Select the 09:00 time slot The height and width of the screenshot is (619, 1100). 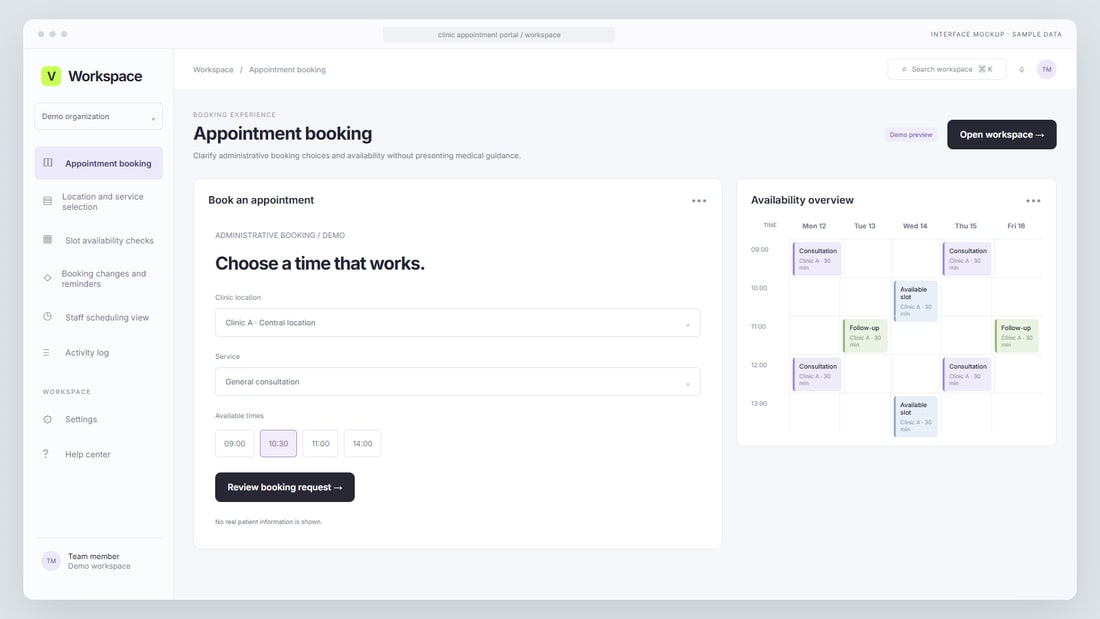click(234, 444)
